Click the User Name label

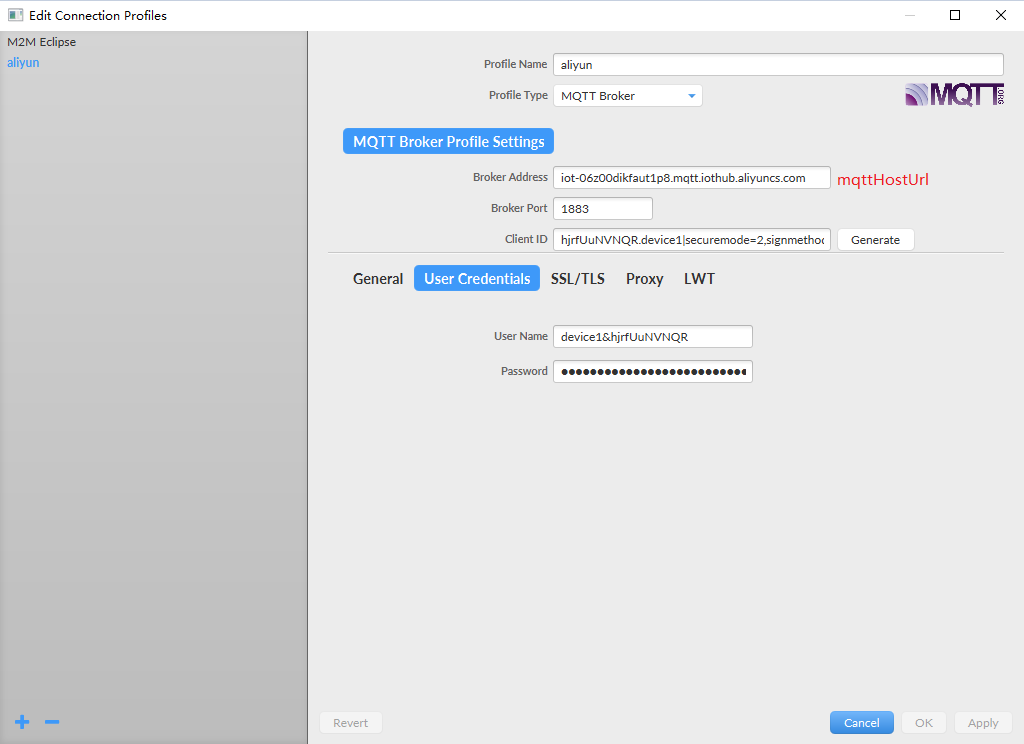click(x=520, y=336)
